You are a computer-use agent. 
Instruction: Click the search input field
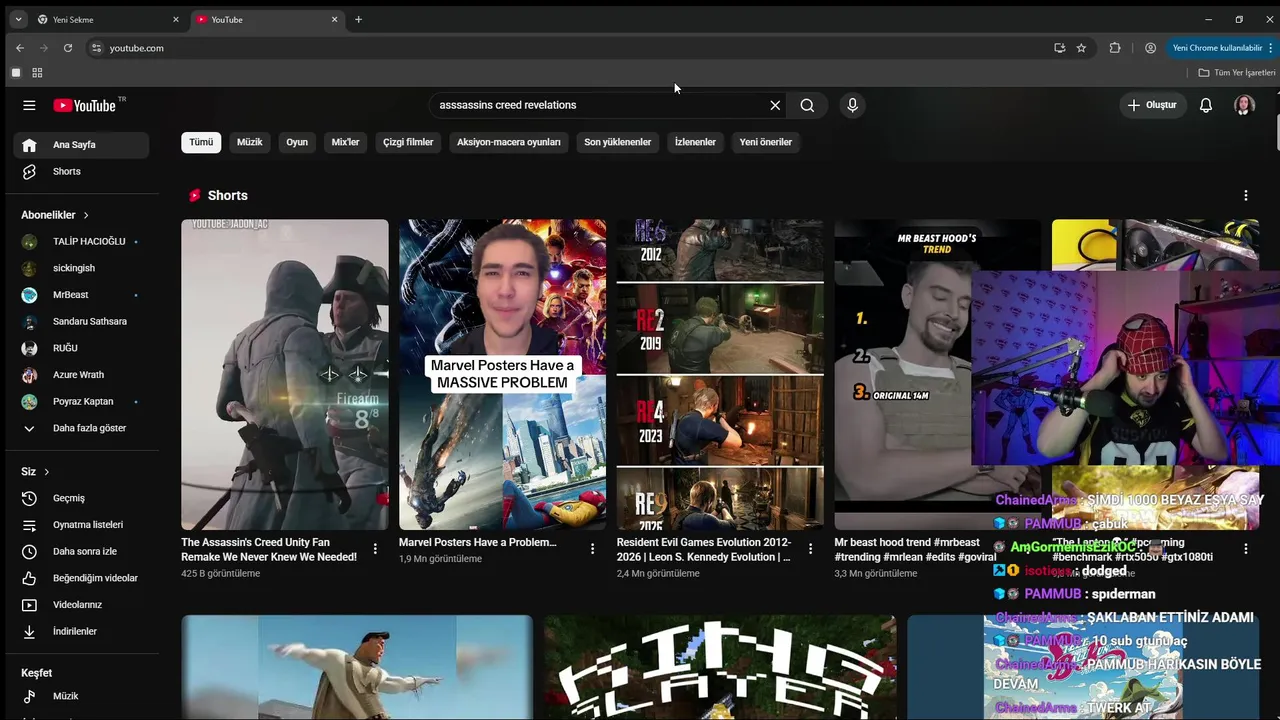coord(598,105)
